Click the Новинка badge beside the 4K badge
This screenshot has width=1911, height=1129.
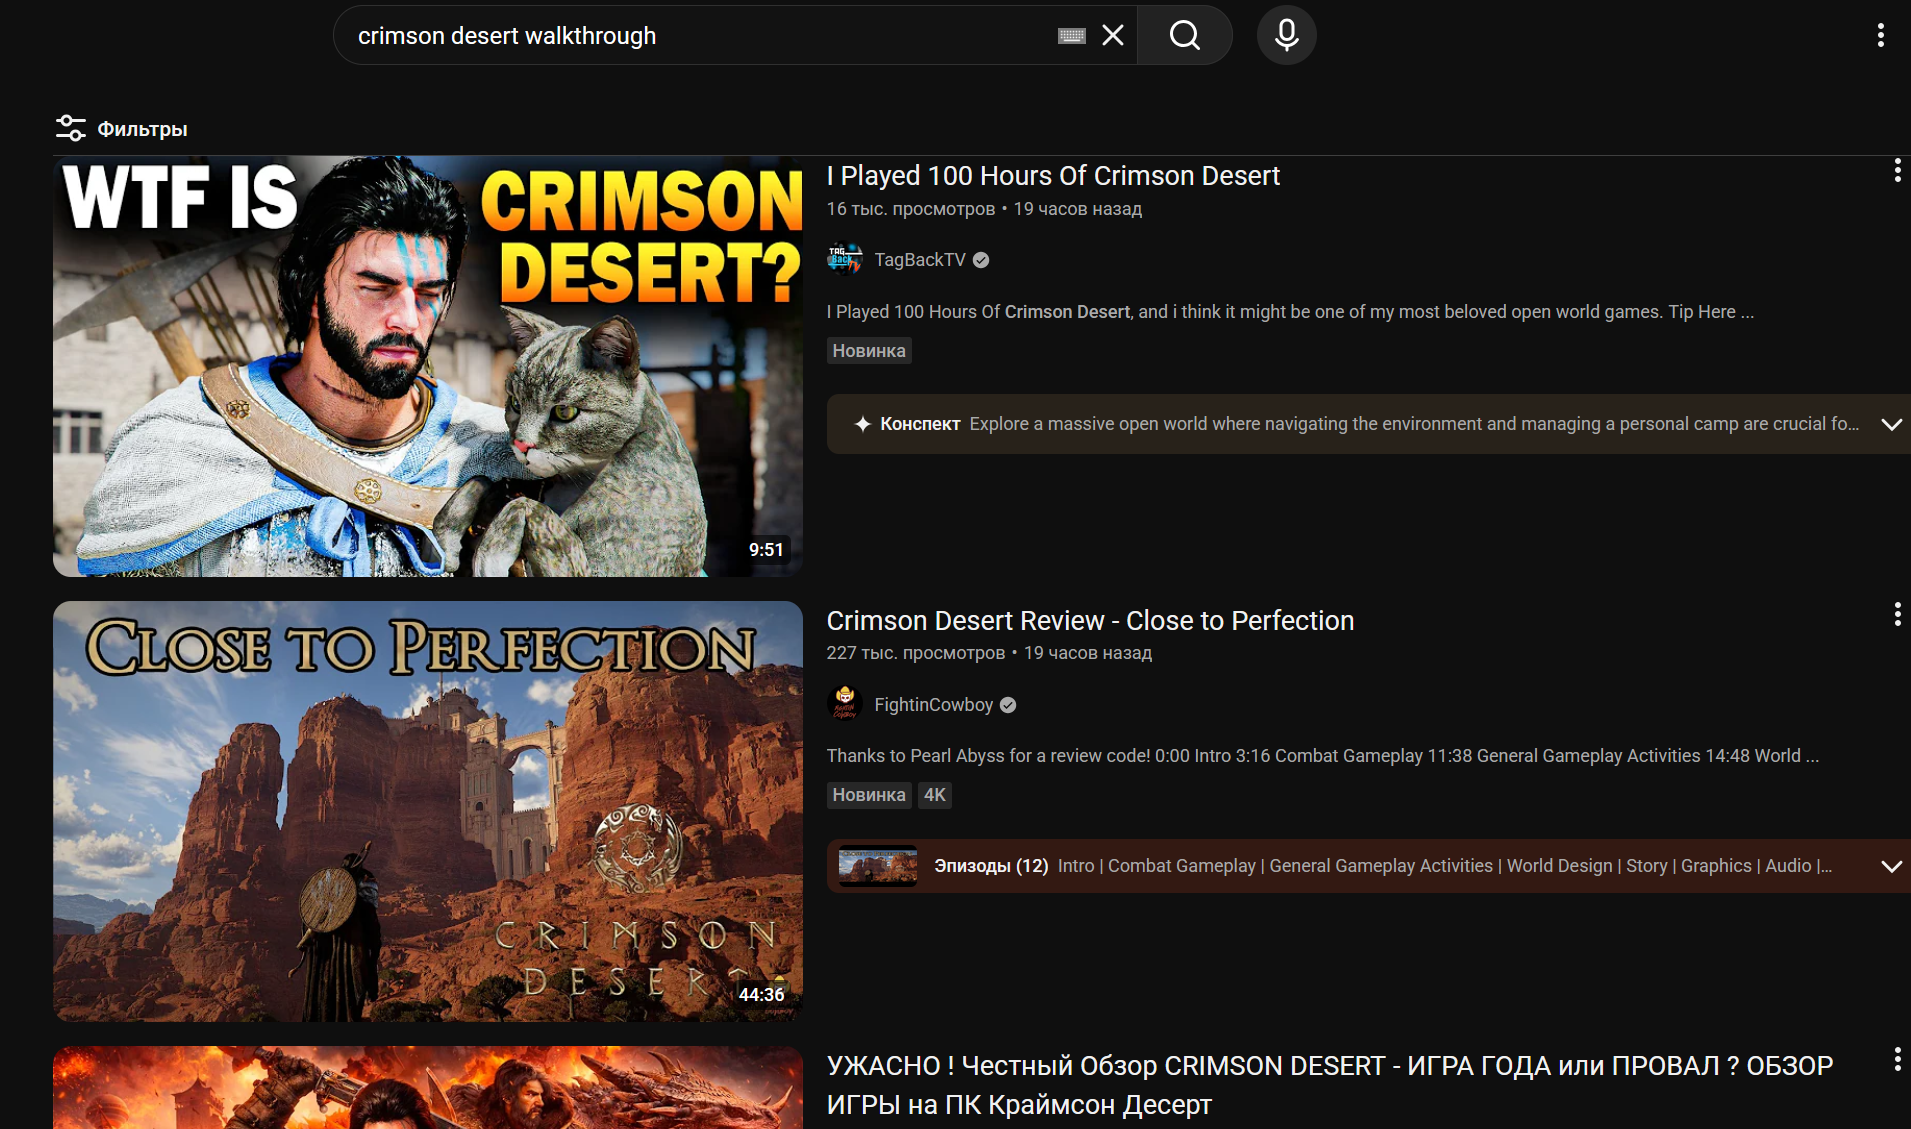coord(869,795)
